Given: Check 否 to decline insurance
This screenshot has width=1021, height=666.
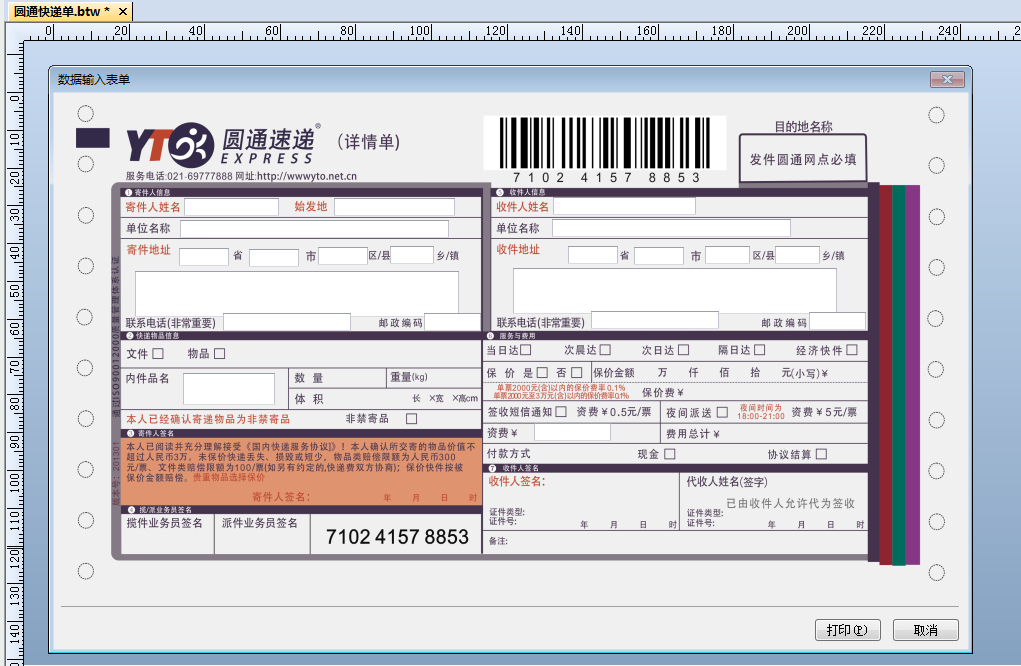Looking at the screenshot, I should point(577,372).
